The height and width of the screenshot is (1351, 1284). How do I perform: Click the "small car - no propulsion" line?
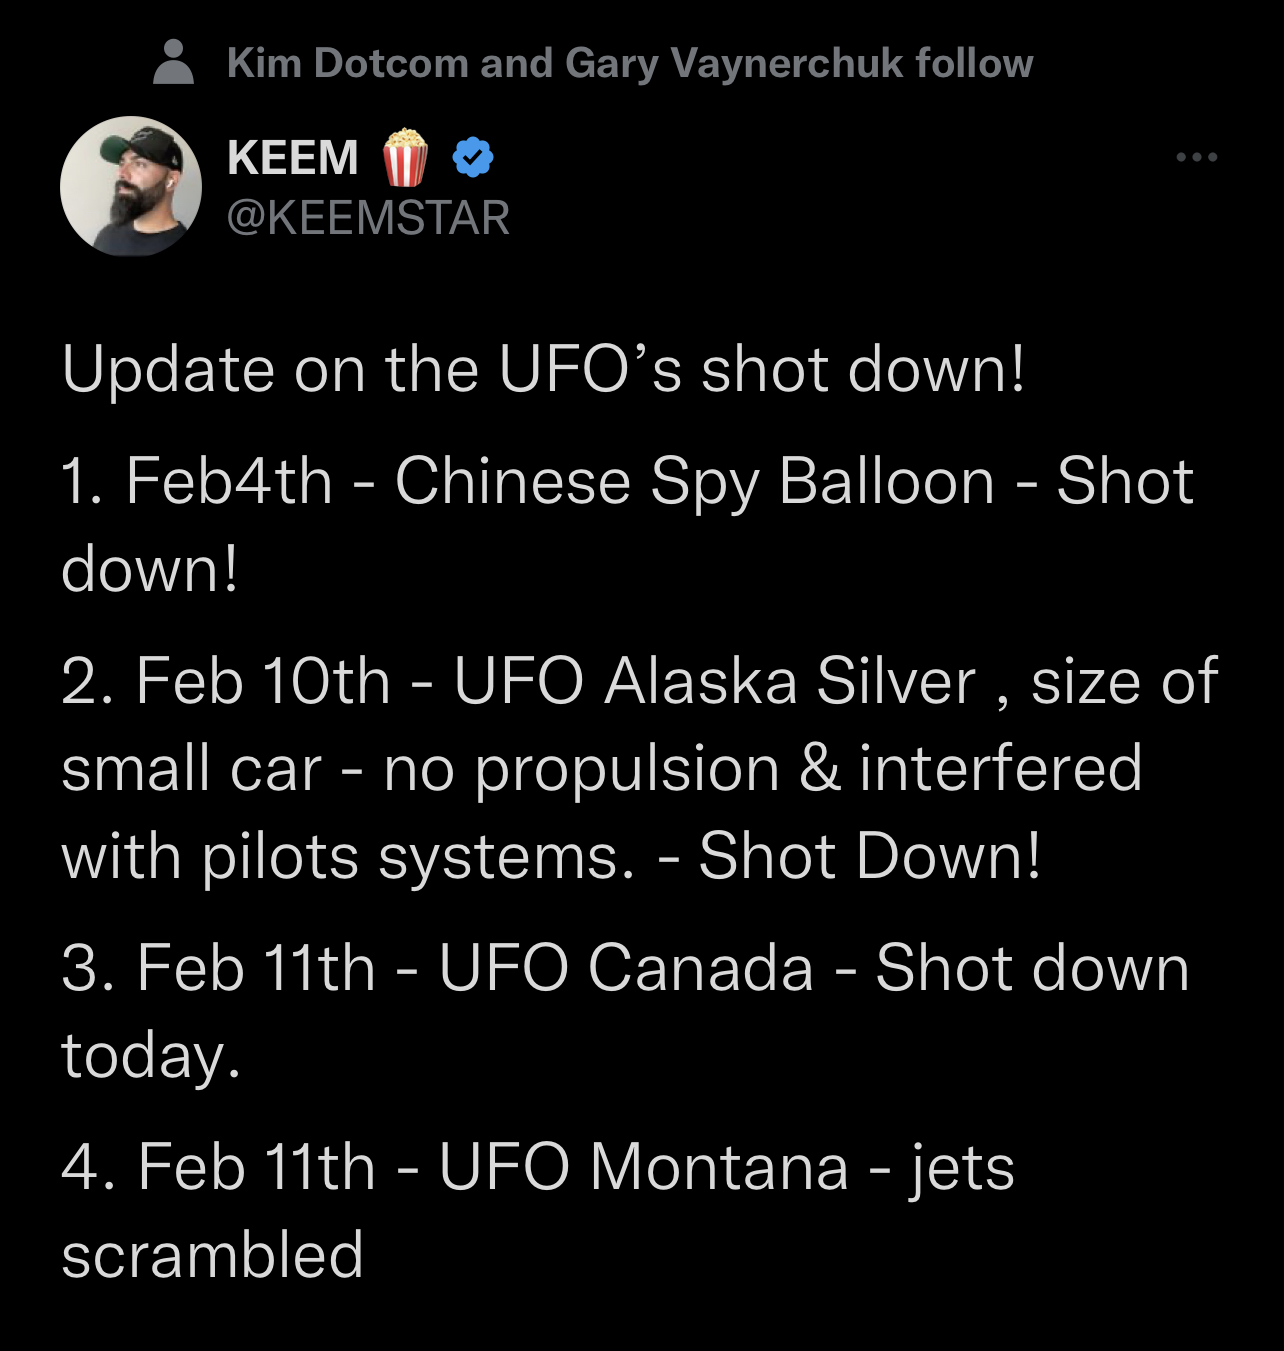pos(601,769)
